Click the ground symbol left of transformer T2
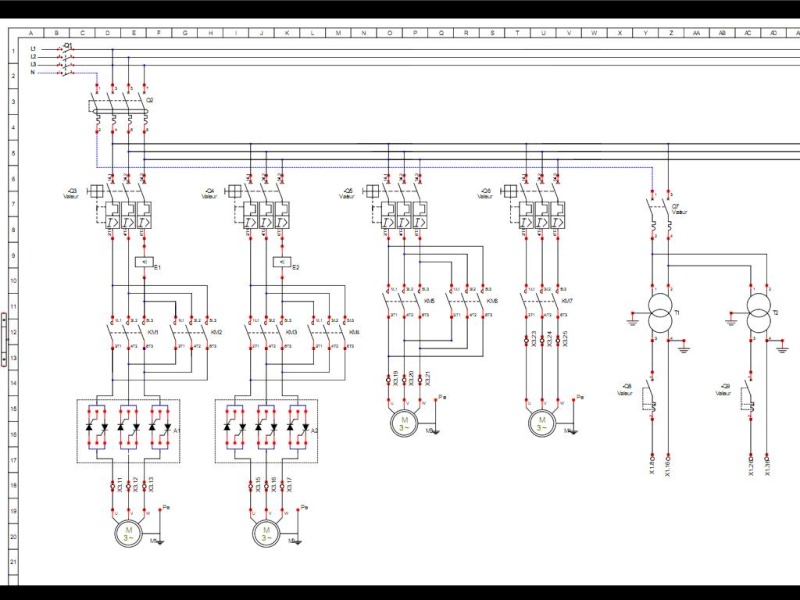800x600 pixels. tap(731, 319)
